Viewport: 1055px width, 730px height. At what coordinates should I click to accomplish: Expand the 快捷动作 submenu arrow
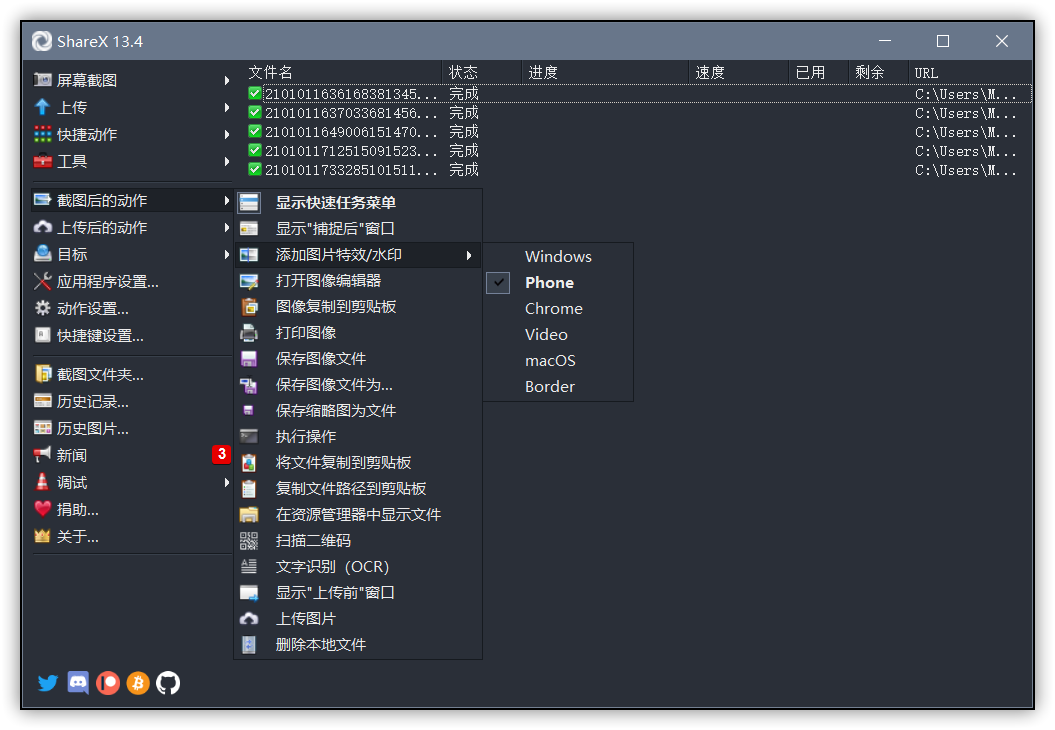[227, 134]
